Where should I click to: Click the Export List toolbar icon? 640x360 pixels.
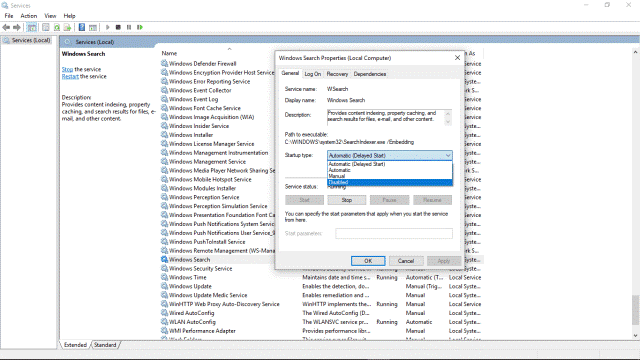tap(67, 27)
